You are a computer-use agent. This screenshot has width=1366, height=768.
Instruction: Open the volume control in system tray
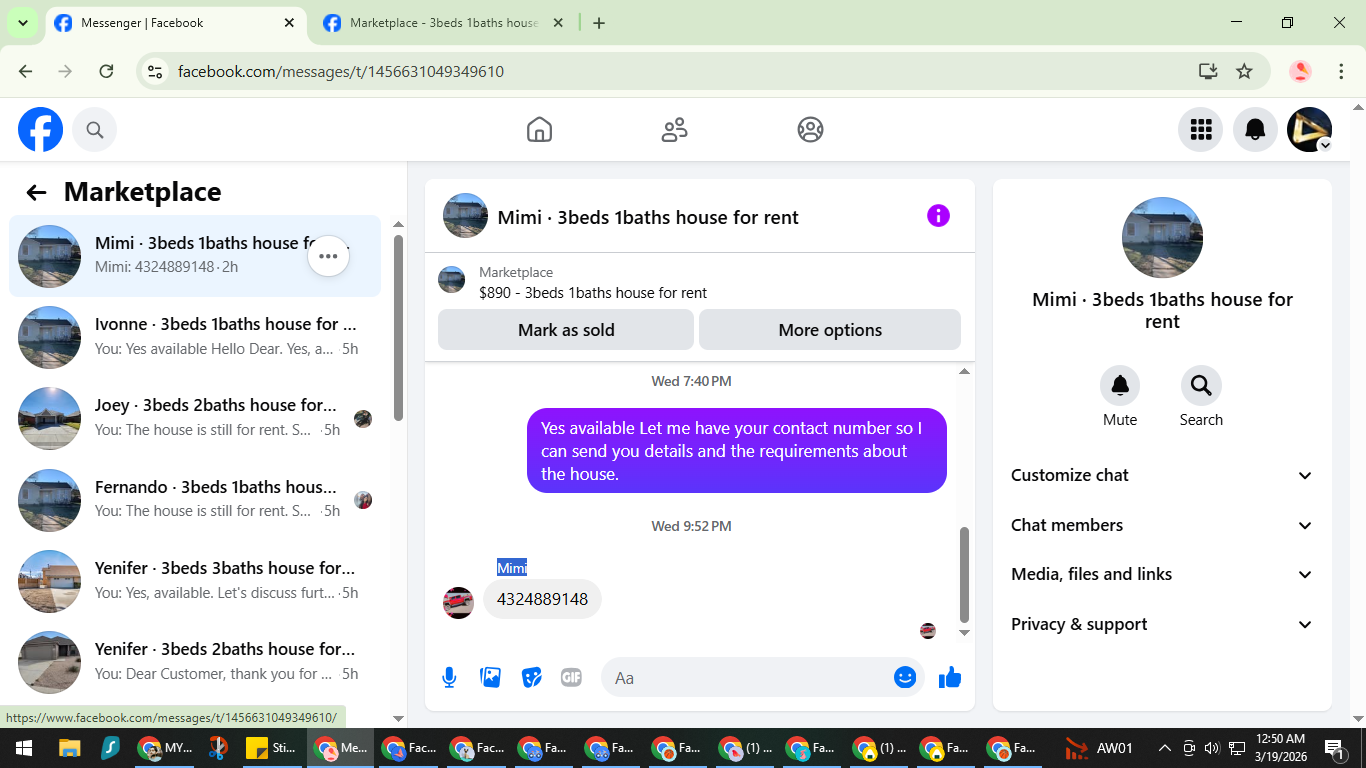[x=1212, y=748]
